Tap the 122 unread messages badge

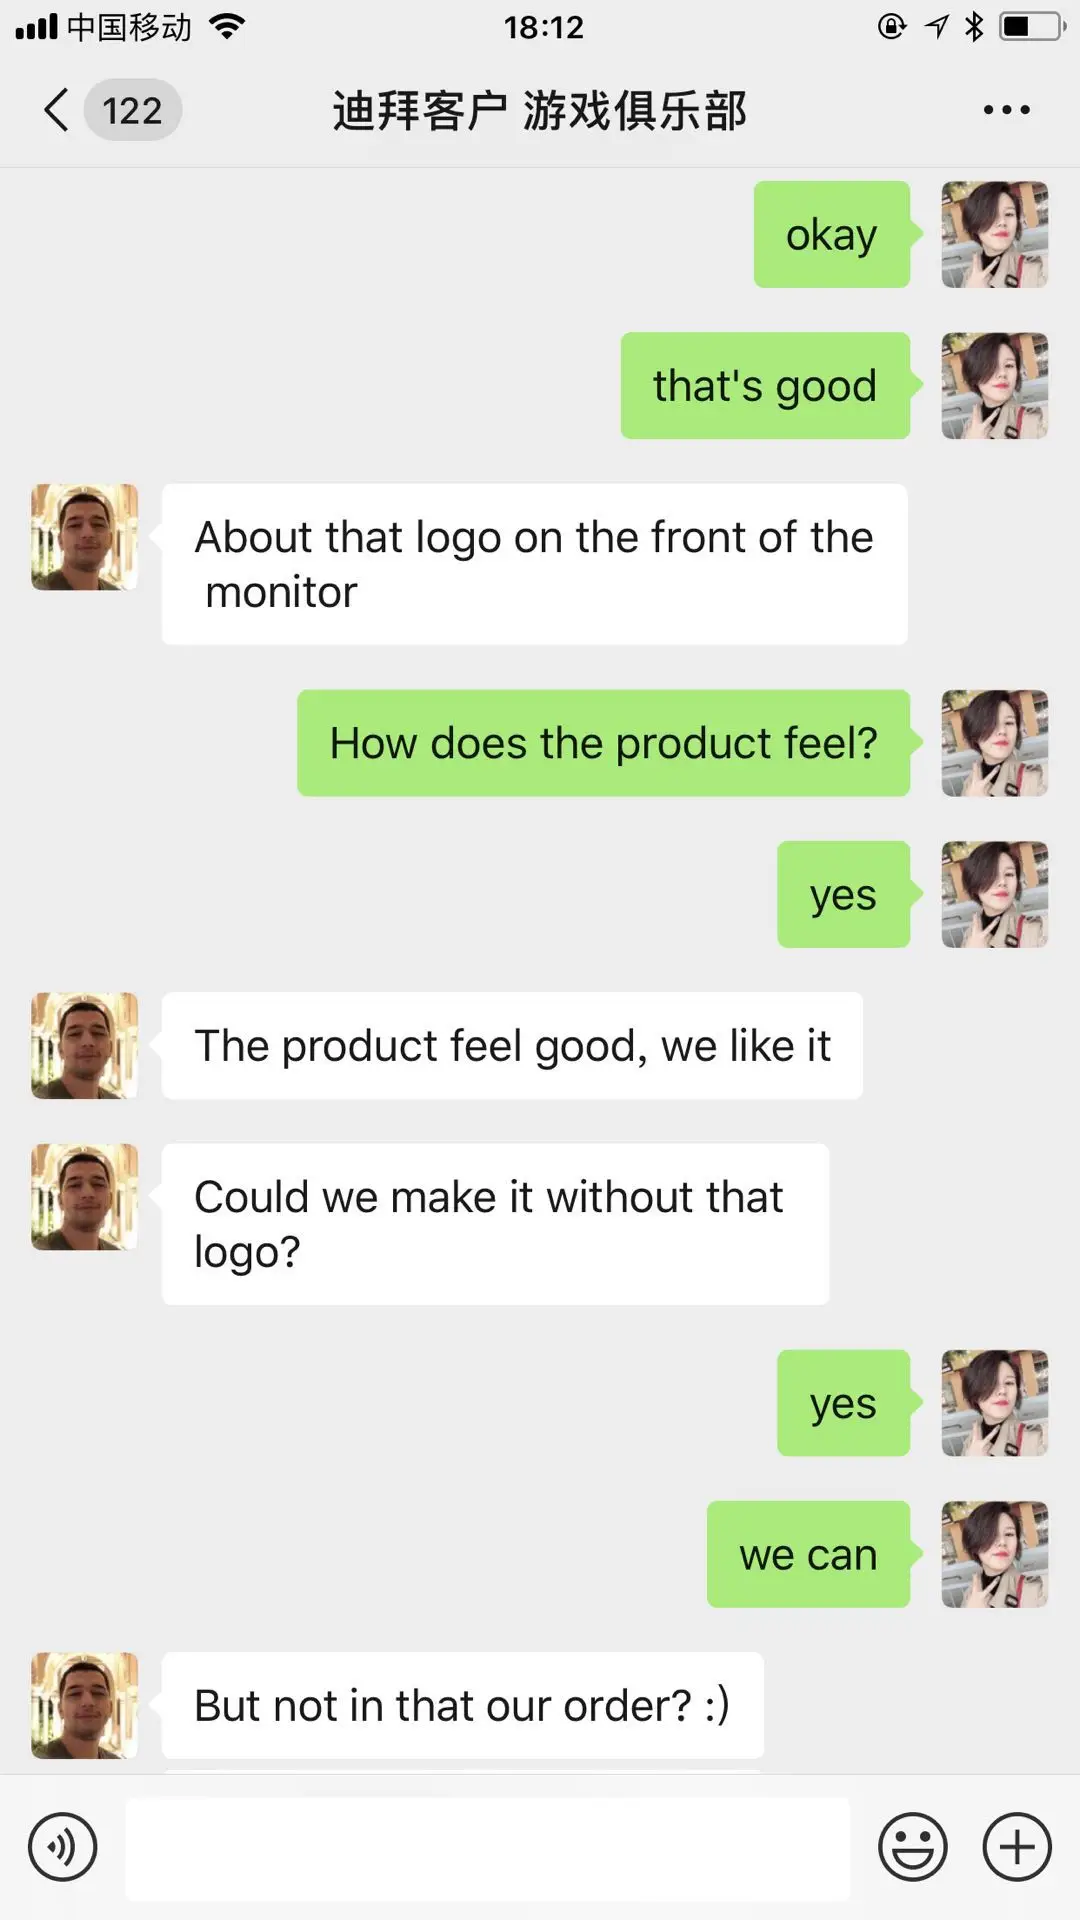[132, 110]
